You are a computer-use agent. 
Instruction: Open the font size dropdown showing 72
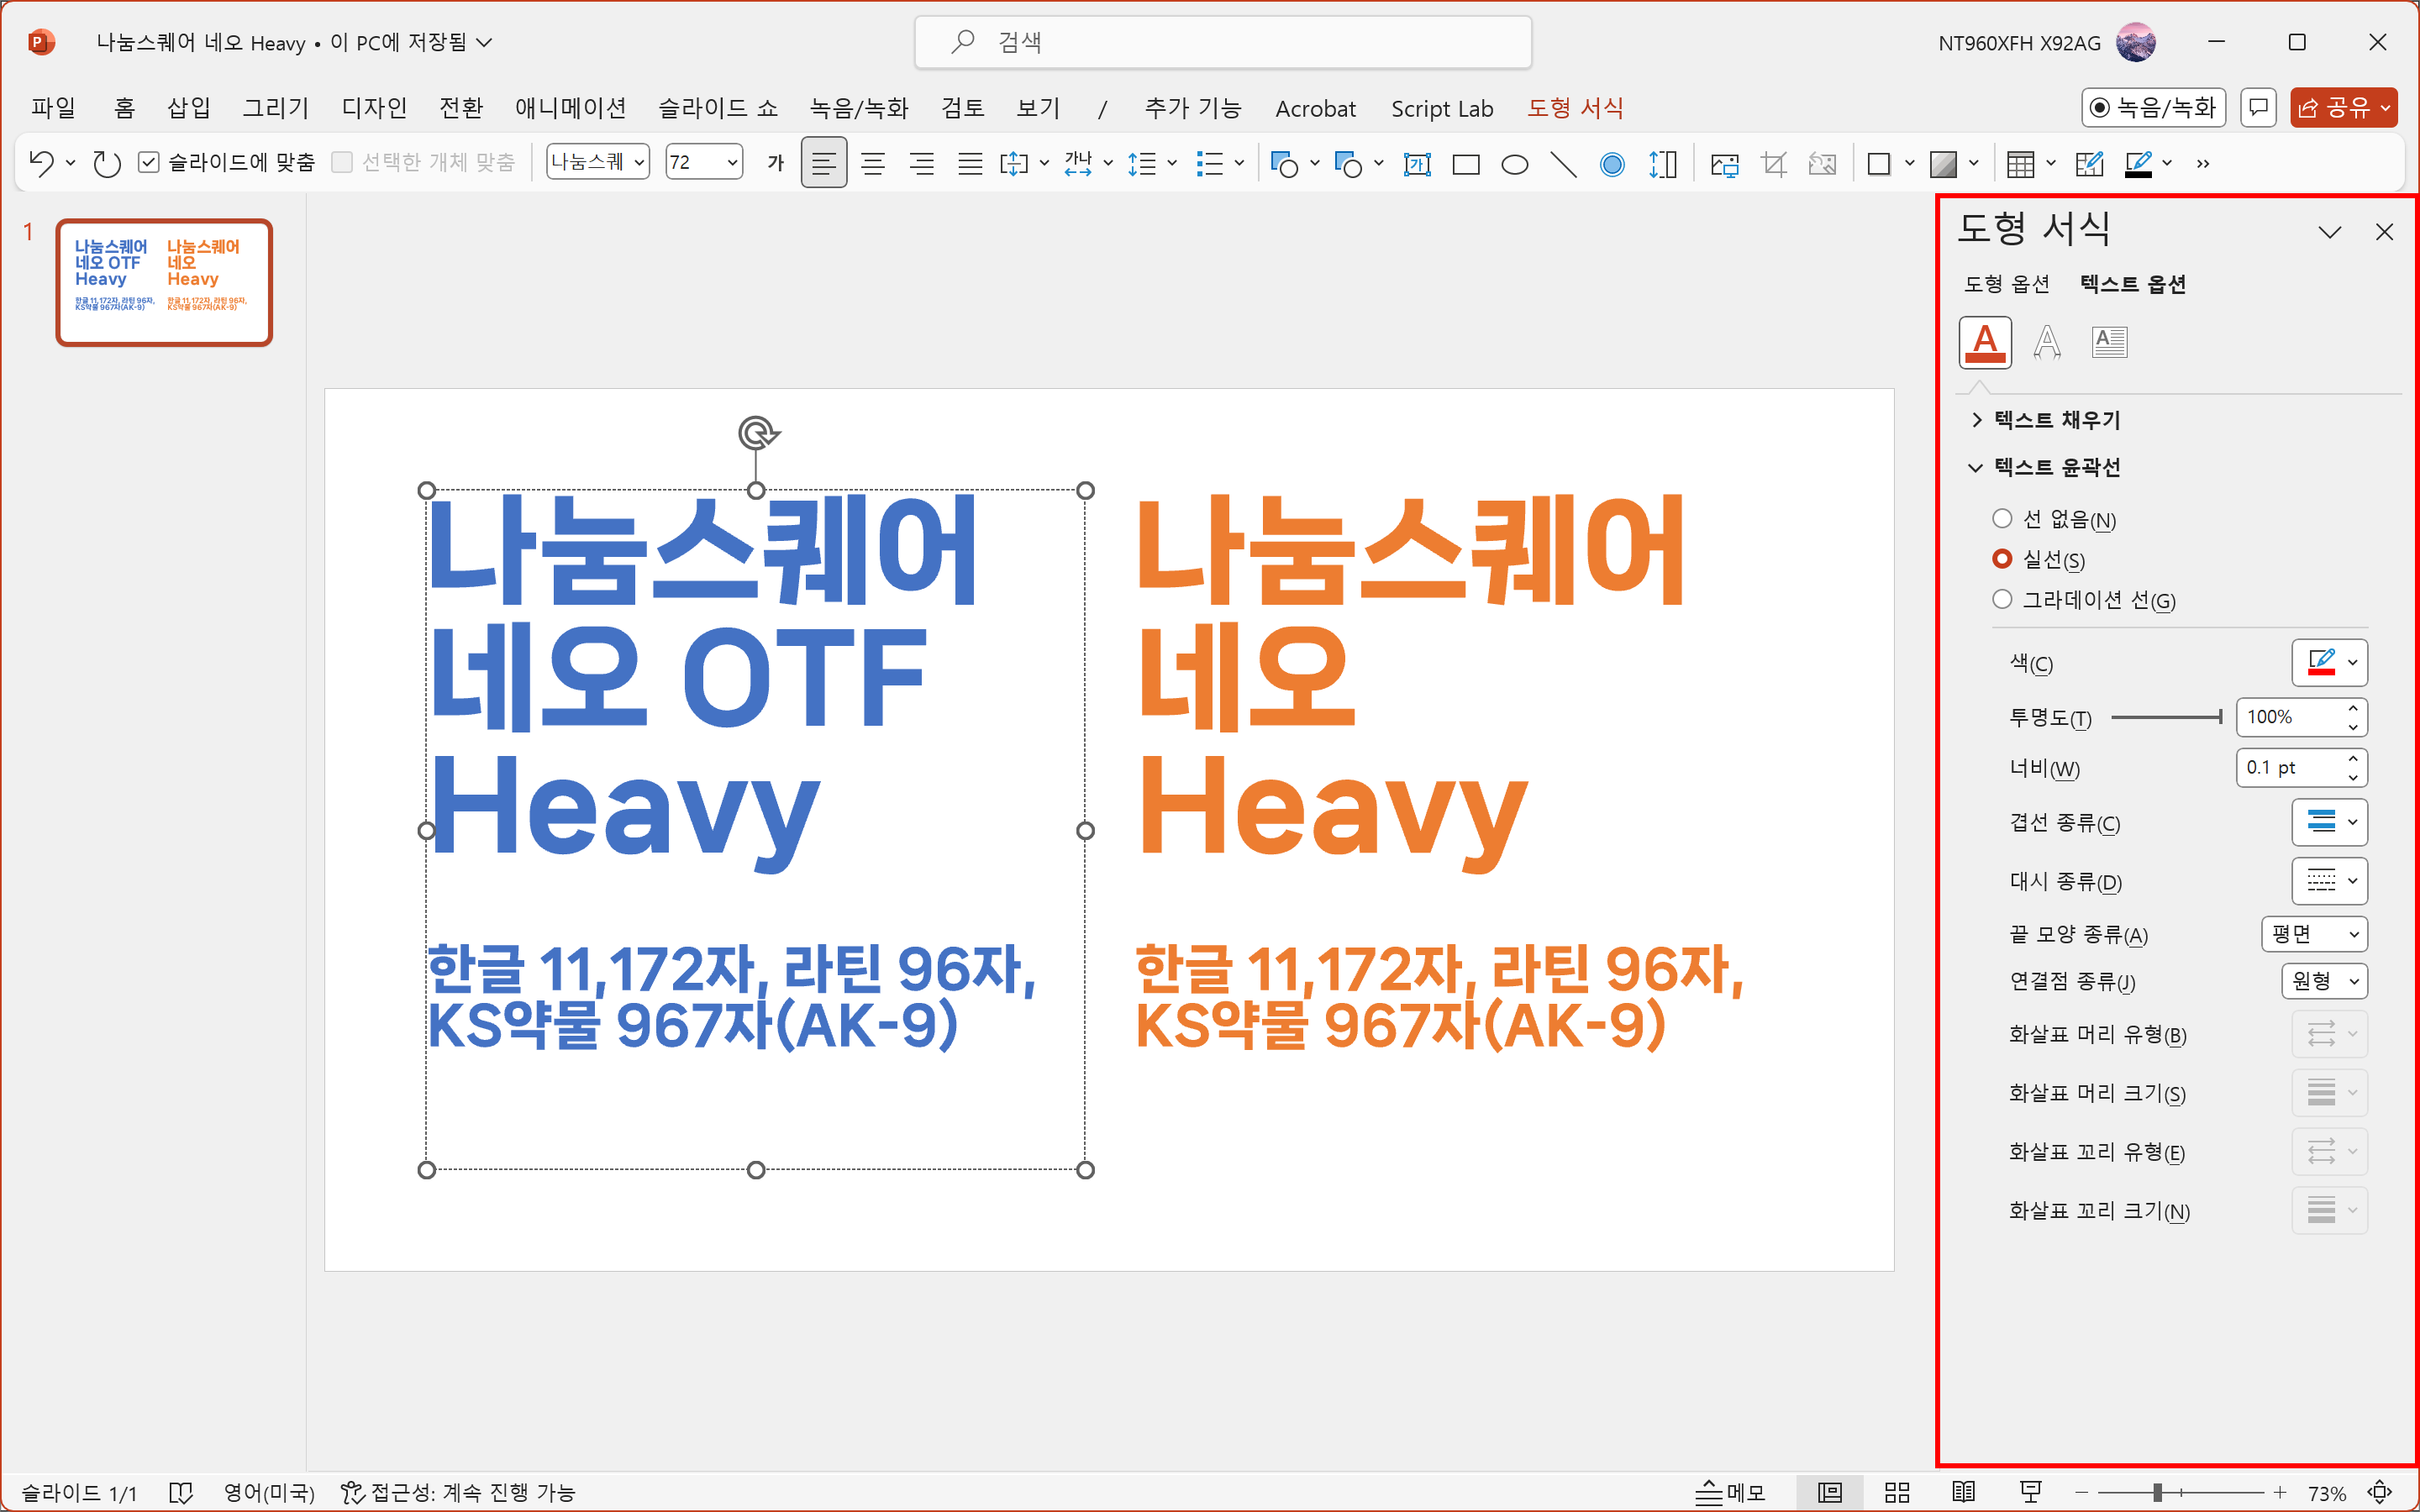pos(732,162)
